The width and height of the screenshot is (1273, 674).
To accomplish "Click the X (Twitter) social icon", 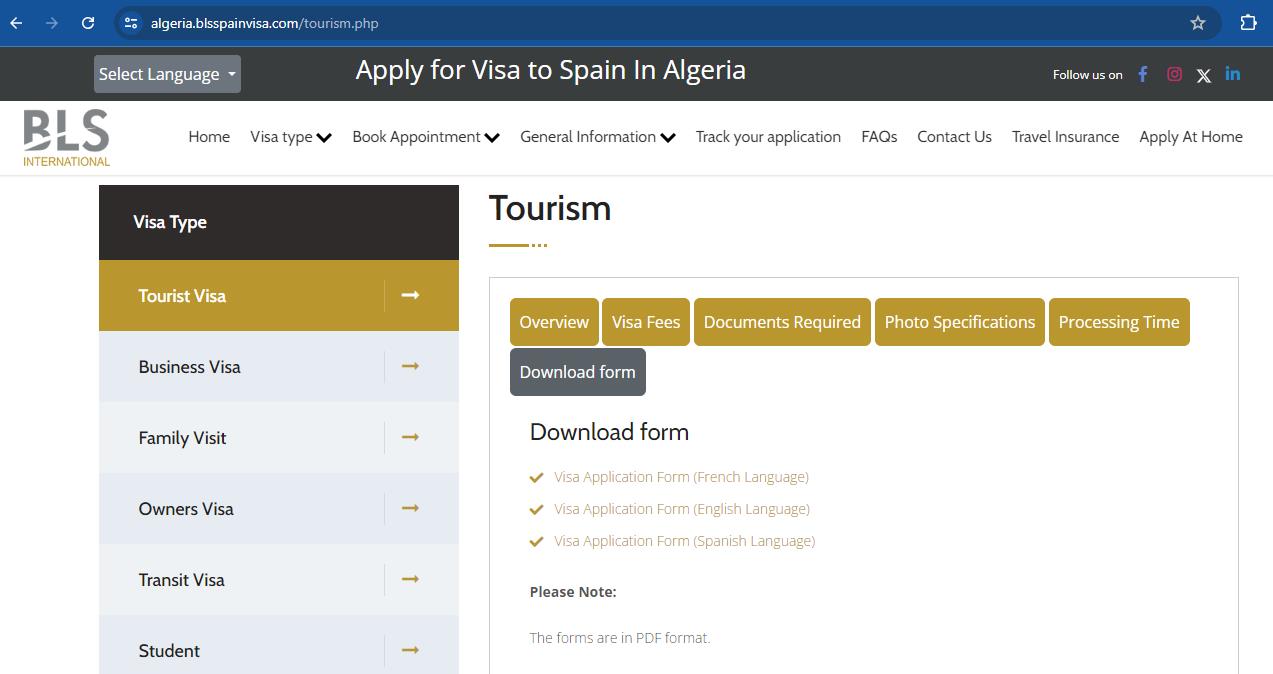I will click(x=1203, y=75).
